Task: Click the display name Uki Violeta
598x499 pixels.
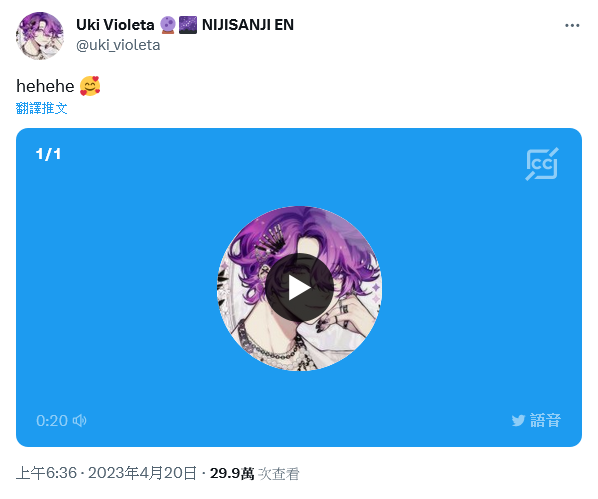Action: coord(115,25)
